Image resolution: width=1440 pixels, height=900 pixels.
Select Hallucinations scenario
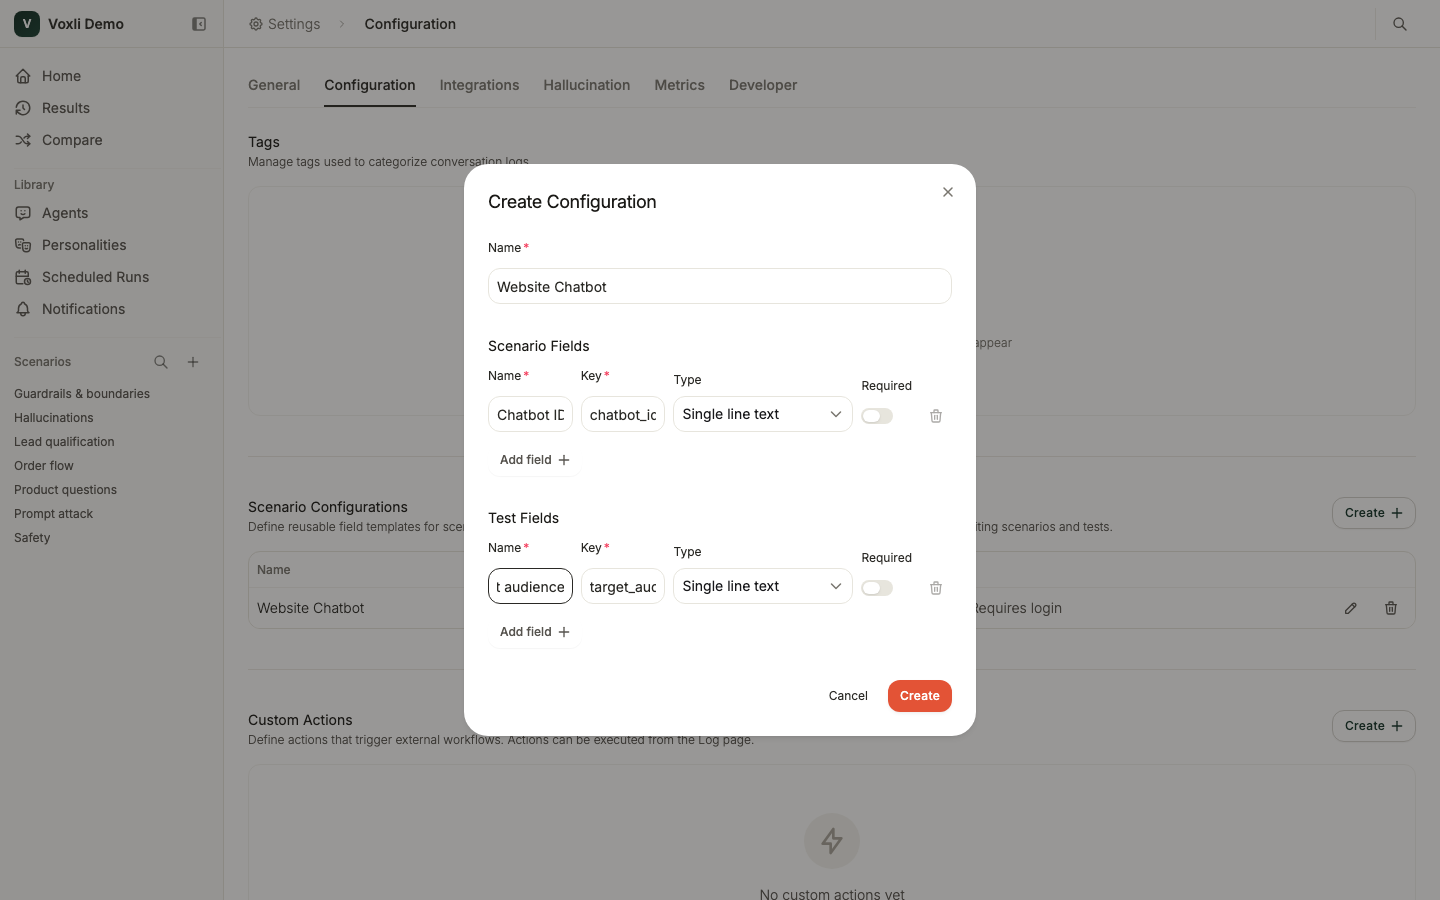[x=54, y=418]
